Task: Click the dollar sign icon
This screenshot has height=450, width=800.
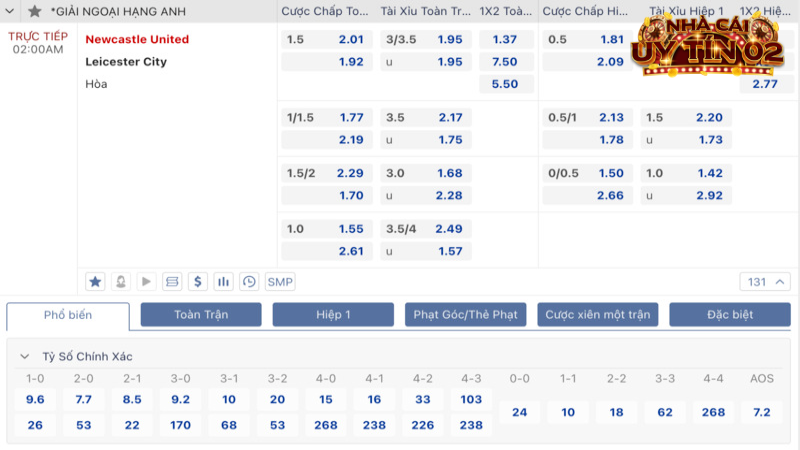Action: [197, 281]
